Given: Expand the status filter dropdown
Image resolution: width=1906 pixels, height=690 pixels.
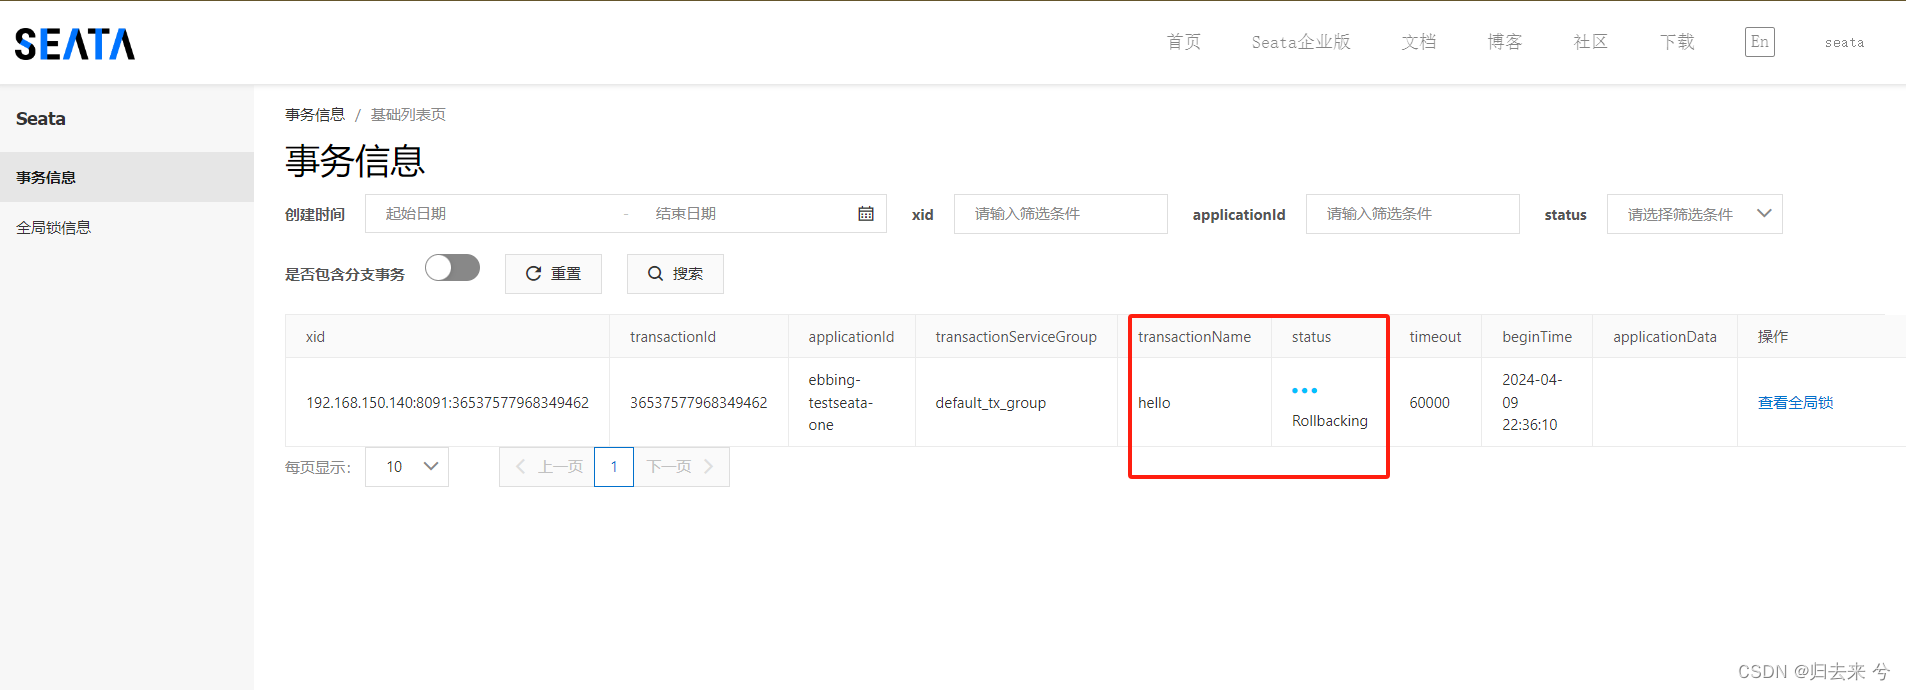Looking at the screenshot, I should pyautogui.click(x=1694, y=214).
